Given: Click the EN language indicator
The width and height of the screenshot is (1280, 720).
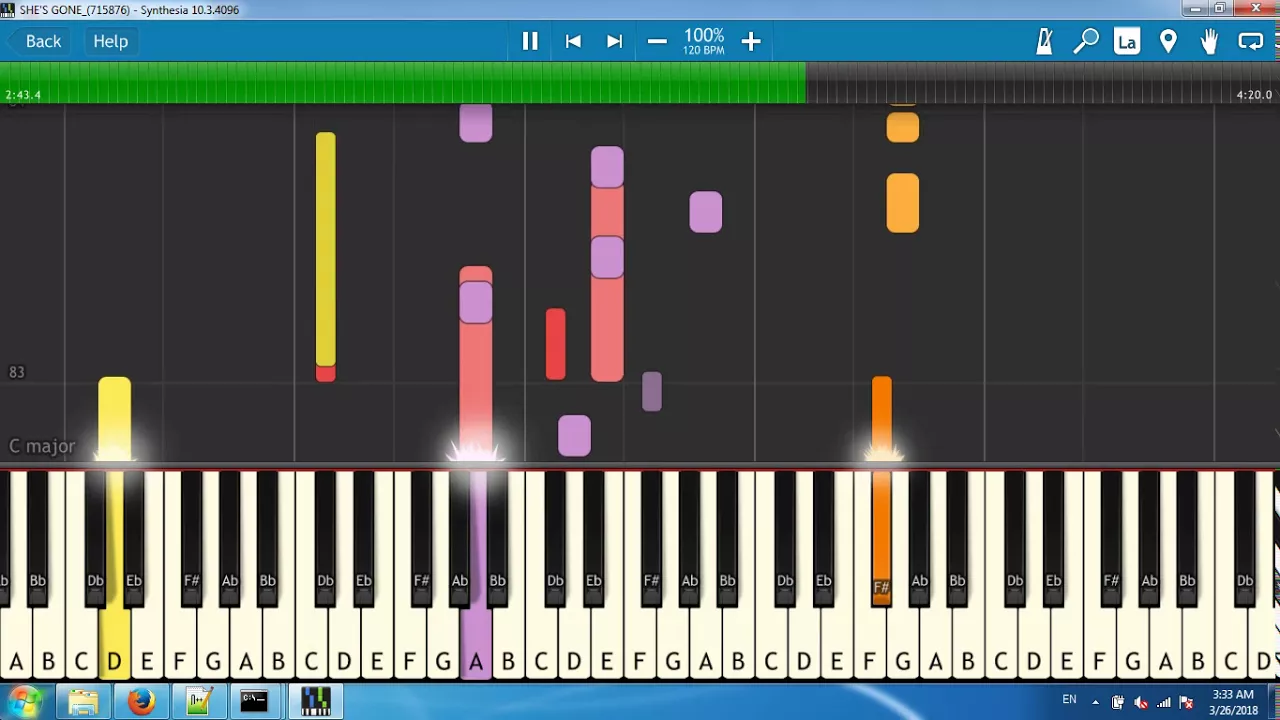Looking at the screenshot, I should [x=1069, y=700].
